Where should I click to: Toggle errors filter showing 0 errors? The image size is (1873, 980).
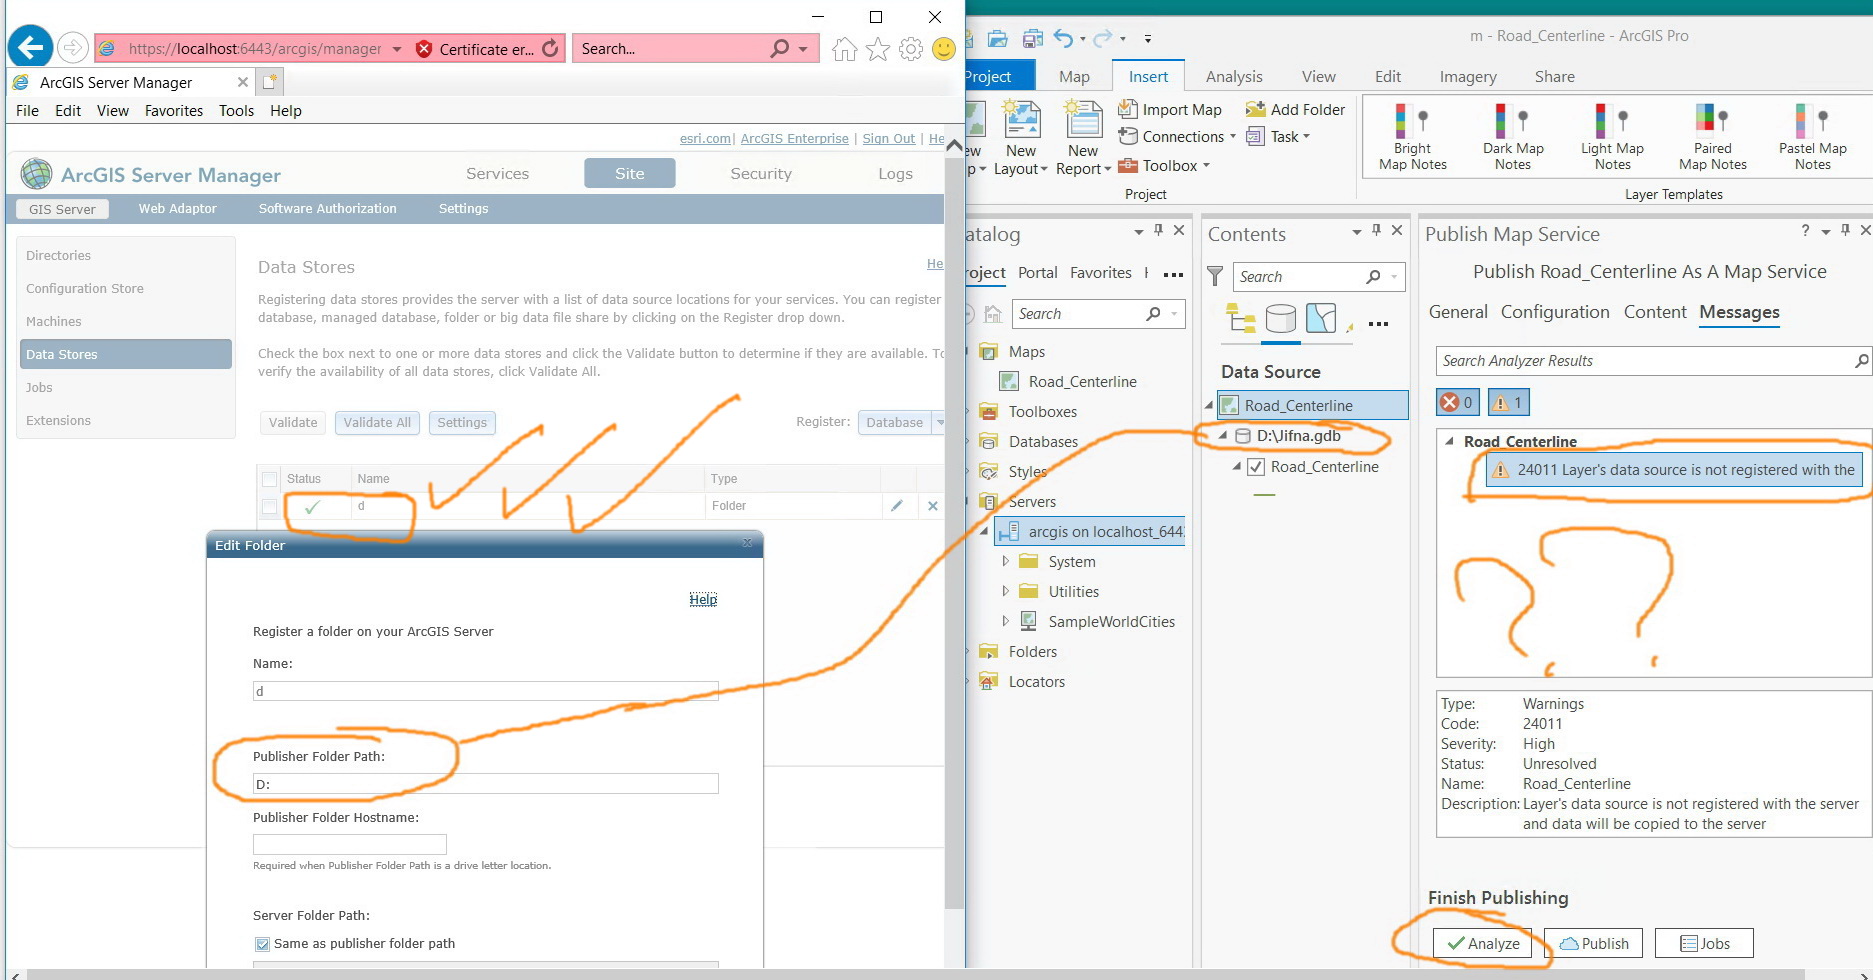(x=1457, y=402)
